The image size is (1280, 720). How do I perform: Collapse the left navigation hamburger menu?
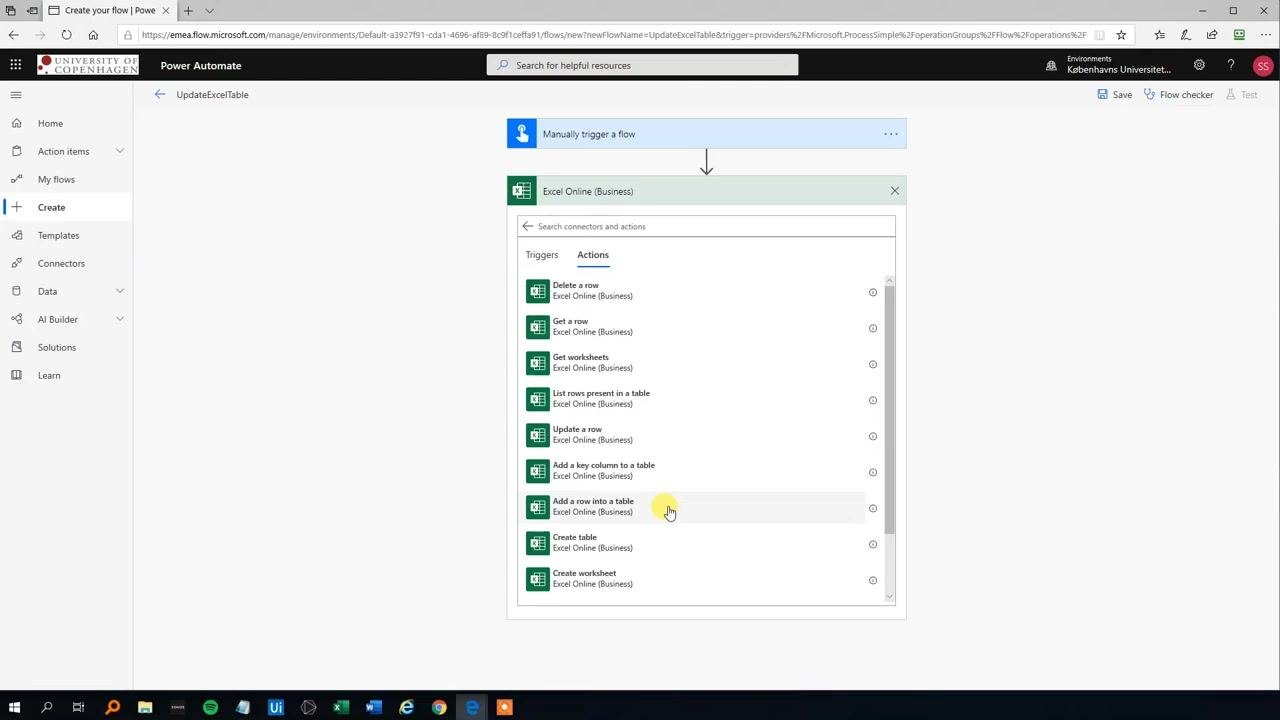(x=16, y=95)
